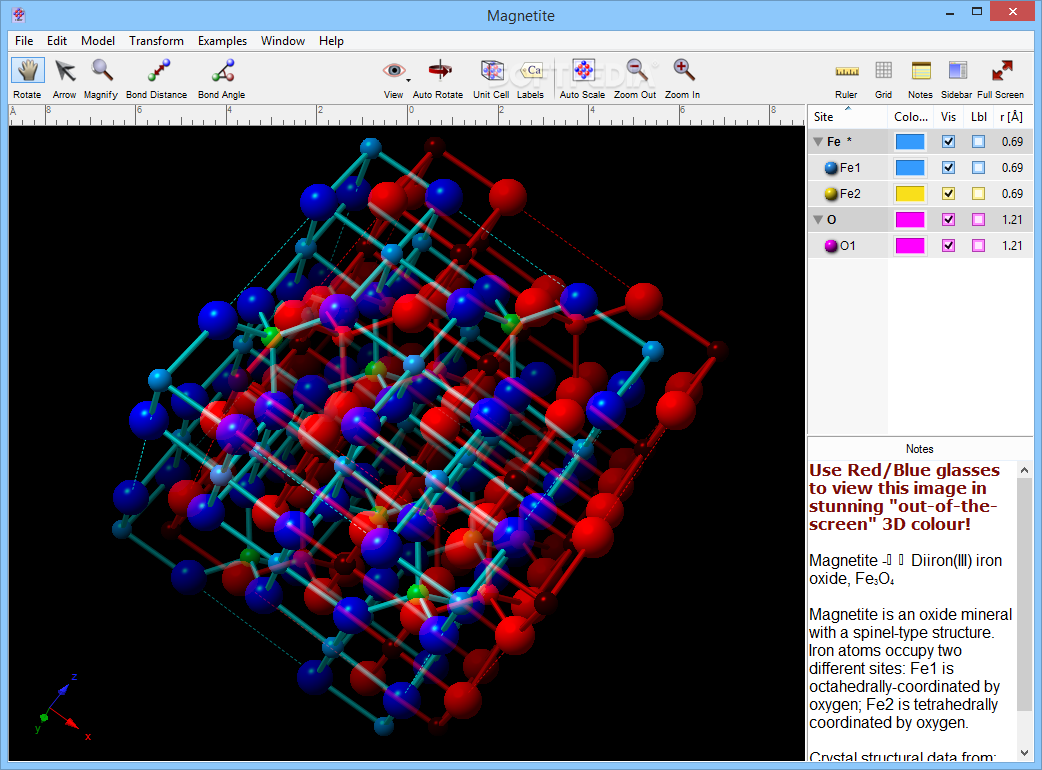Click the Notes panel heading

pos(919,448)
